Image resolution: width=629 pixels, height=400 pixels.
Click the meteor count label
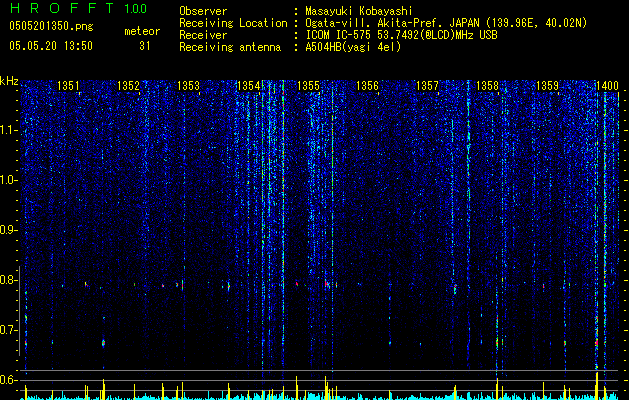click(142, 31)
